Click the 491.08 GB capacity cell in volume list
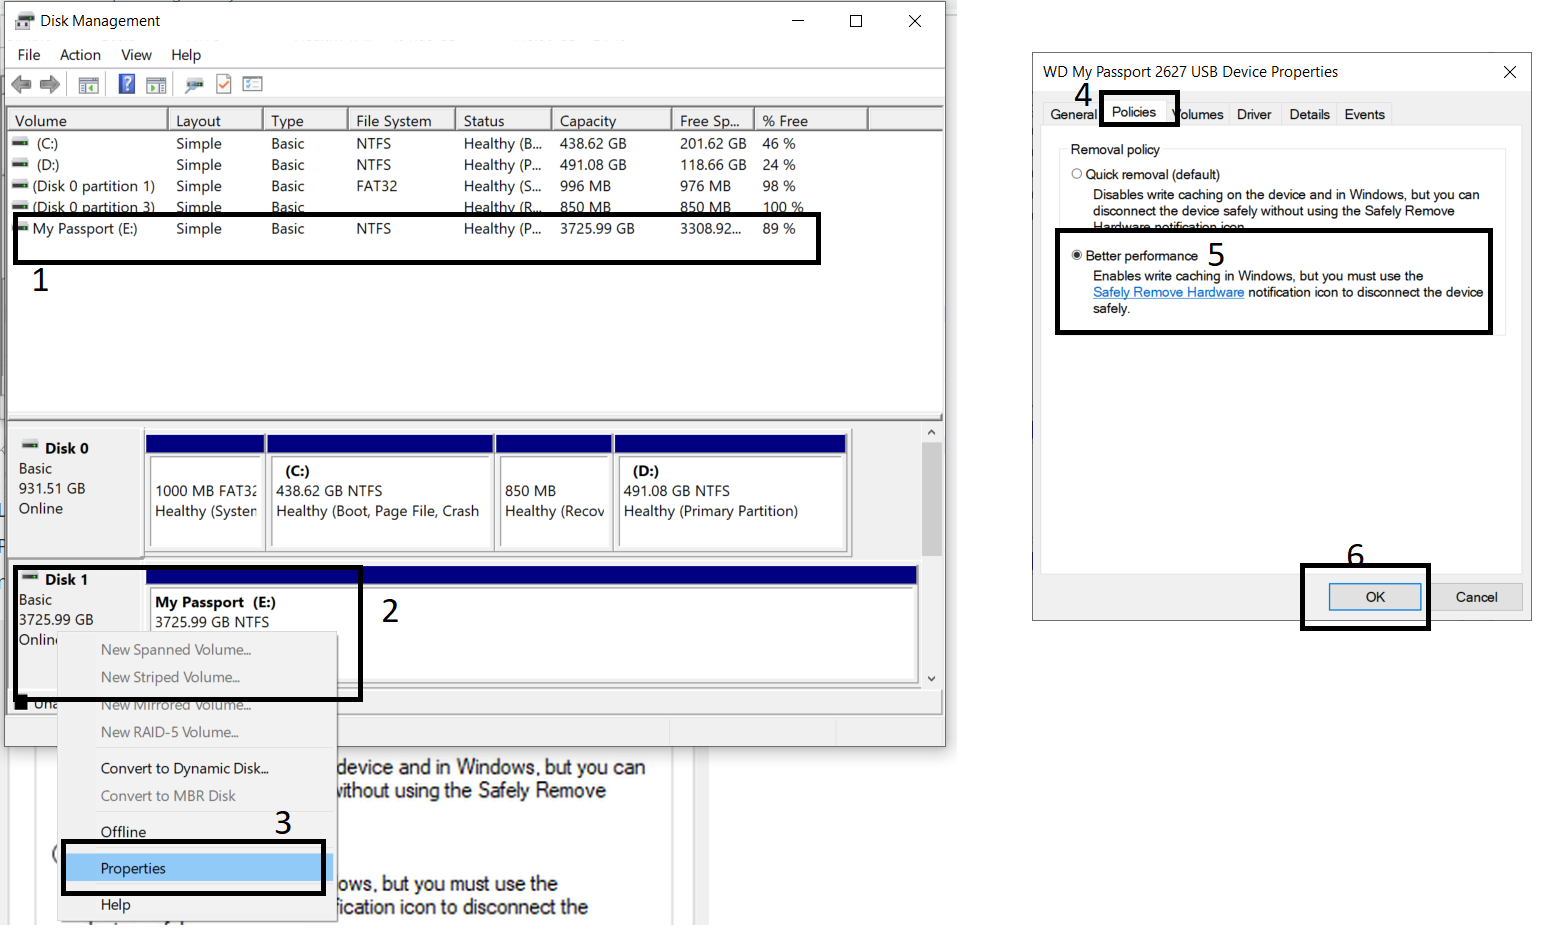Image resolution: width=1544 pixels, height=948 pixels. pos(593,165)
